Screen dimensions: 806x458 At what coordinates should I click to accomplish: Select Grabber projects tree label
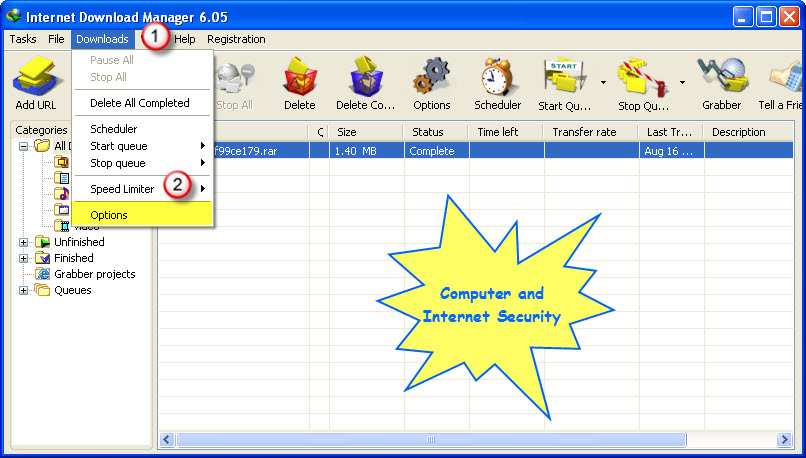click(x=95, y=274)
